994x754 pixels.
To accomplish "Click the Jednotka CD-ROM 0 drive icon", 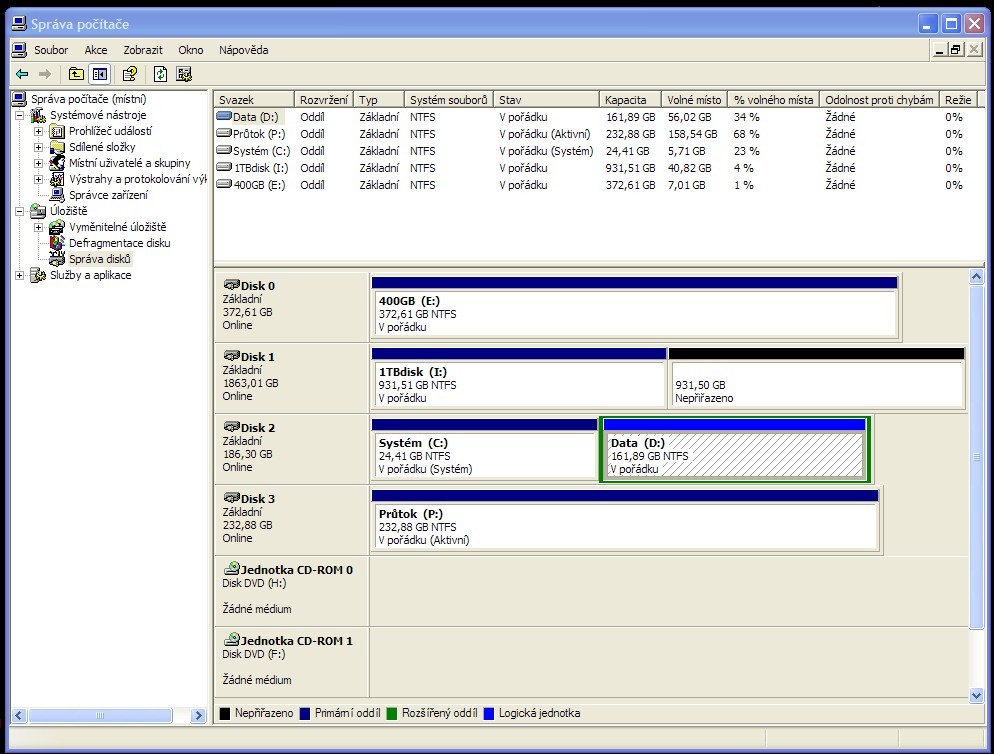I will [232, 569].
